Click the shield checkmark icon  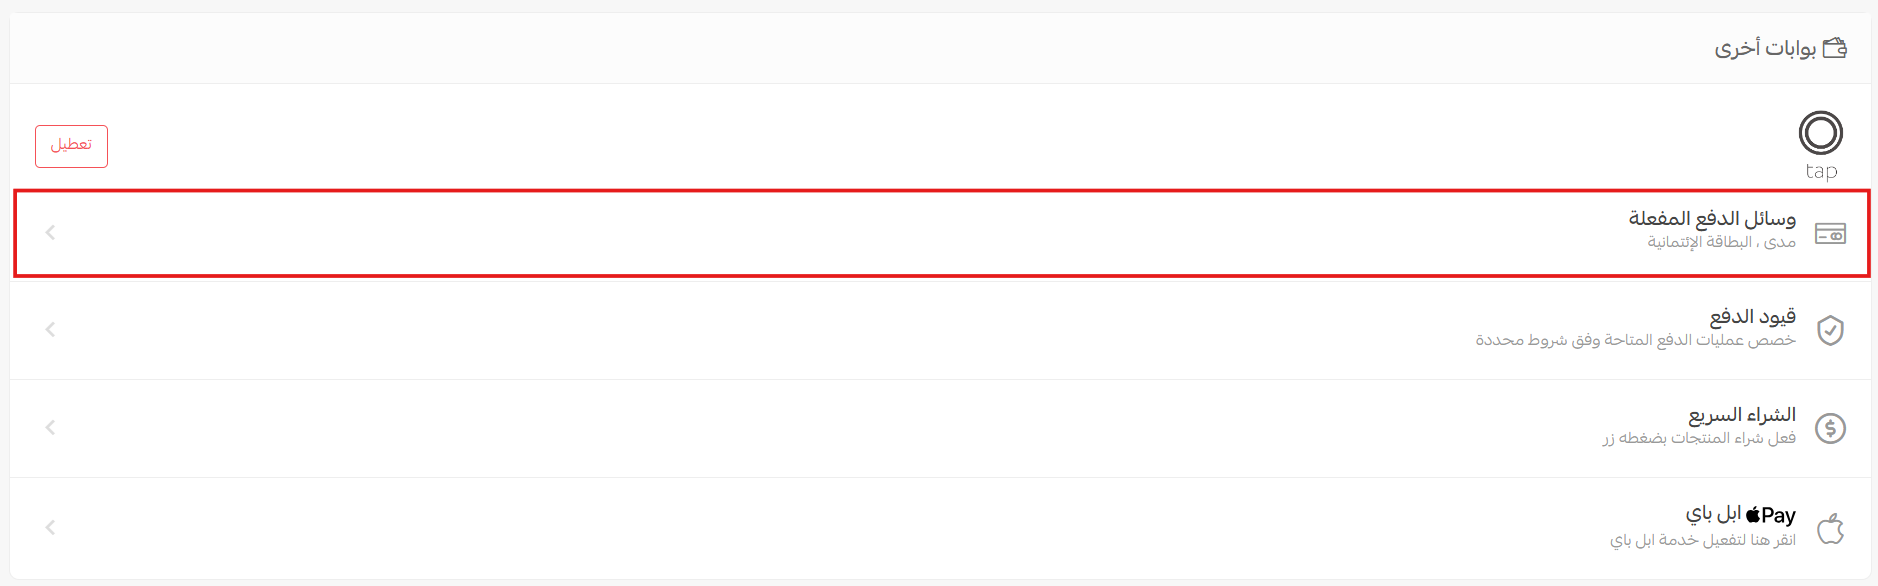tap(1830, 330)
